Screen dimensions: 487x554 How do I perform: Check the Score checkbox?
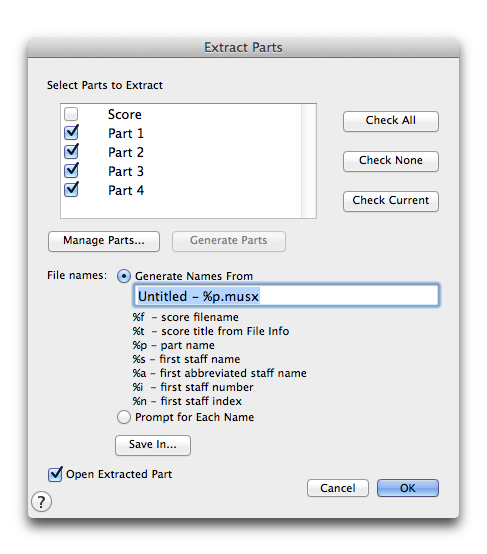[x=71, y=114]
